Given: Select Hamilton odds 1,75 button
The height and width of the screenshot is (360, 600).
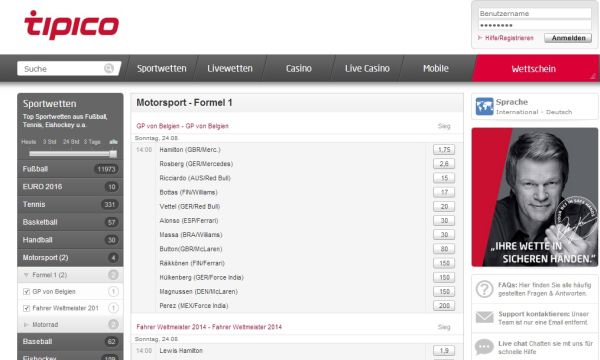Looking at the screenshot, I should click(x=444, y=150).
